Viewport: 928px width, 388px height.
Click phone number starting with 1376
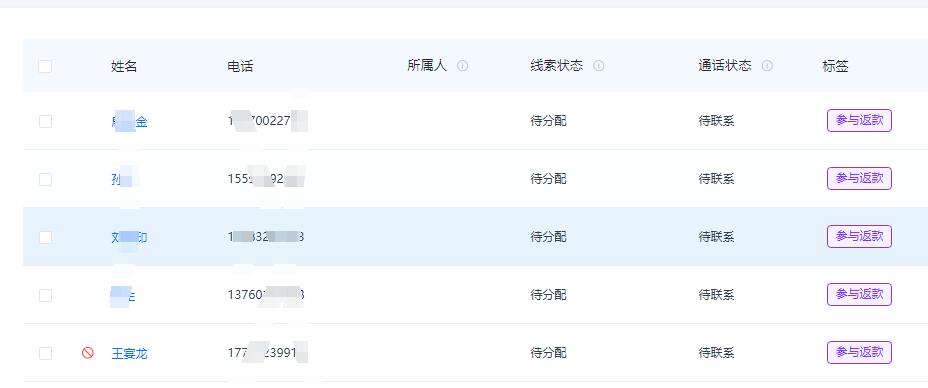[x=266, y=294]
